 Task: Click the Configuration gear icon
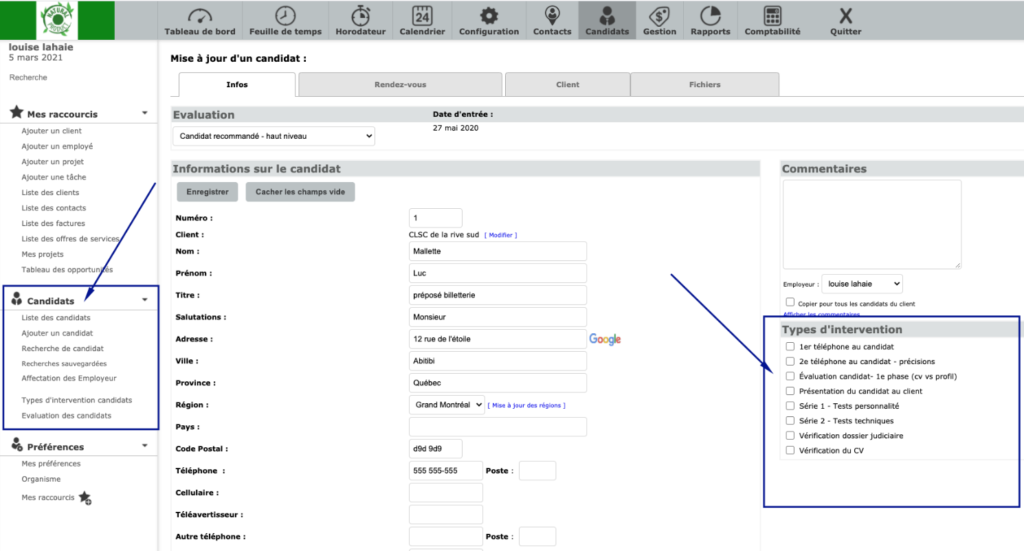pyautogui.click(x=489, y=16)
